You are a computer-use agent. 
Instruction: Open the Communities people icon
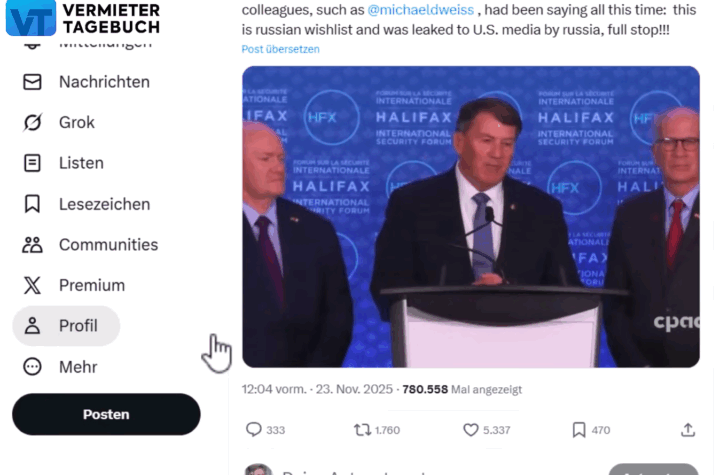click(x=32, y=245)
